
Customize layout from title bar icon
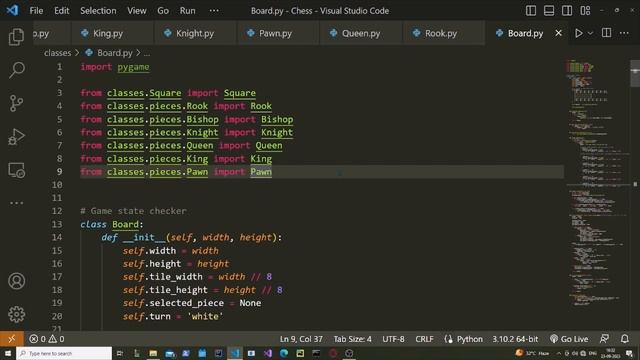pyautogui.click(x=585, y=11)
